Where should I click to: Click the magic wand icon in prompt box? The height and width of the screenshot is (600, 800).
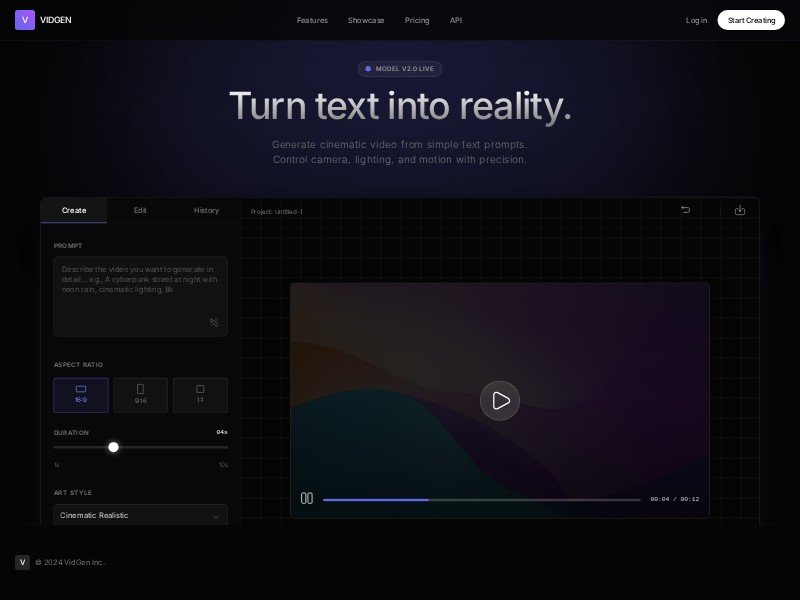tap(214, 322)
